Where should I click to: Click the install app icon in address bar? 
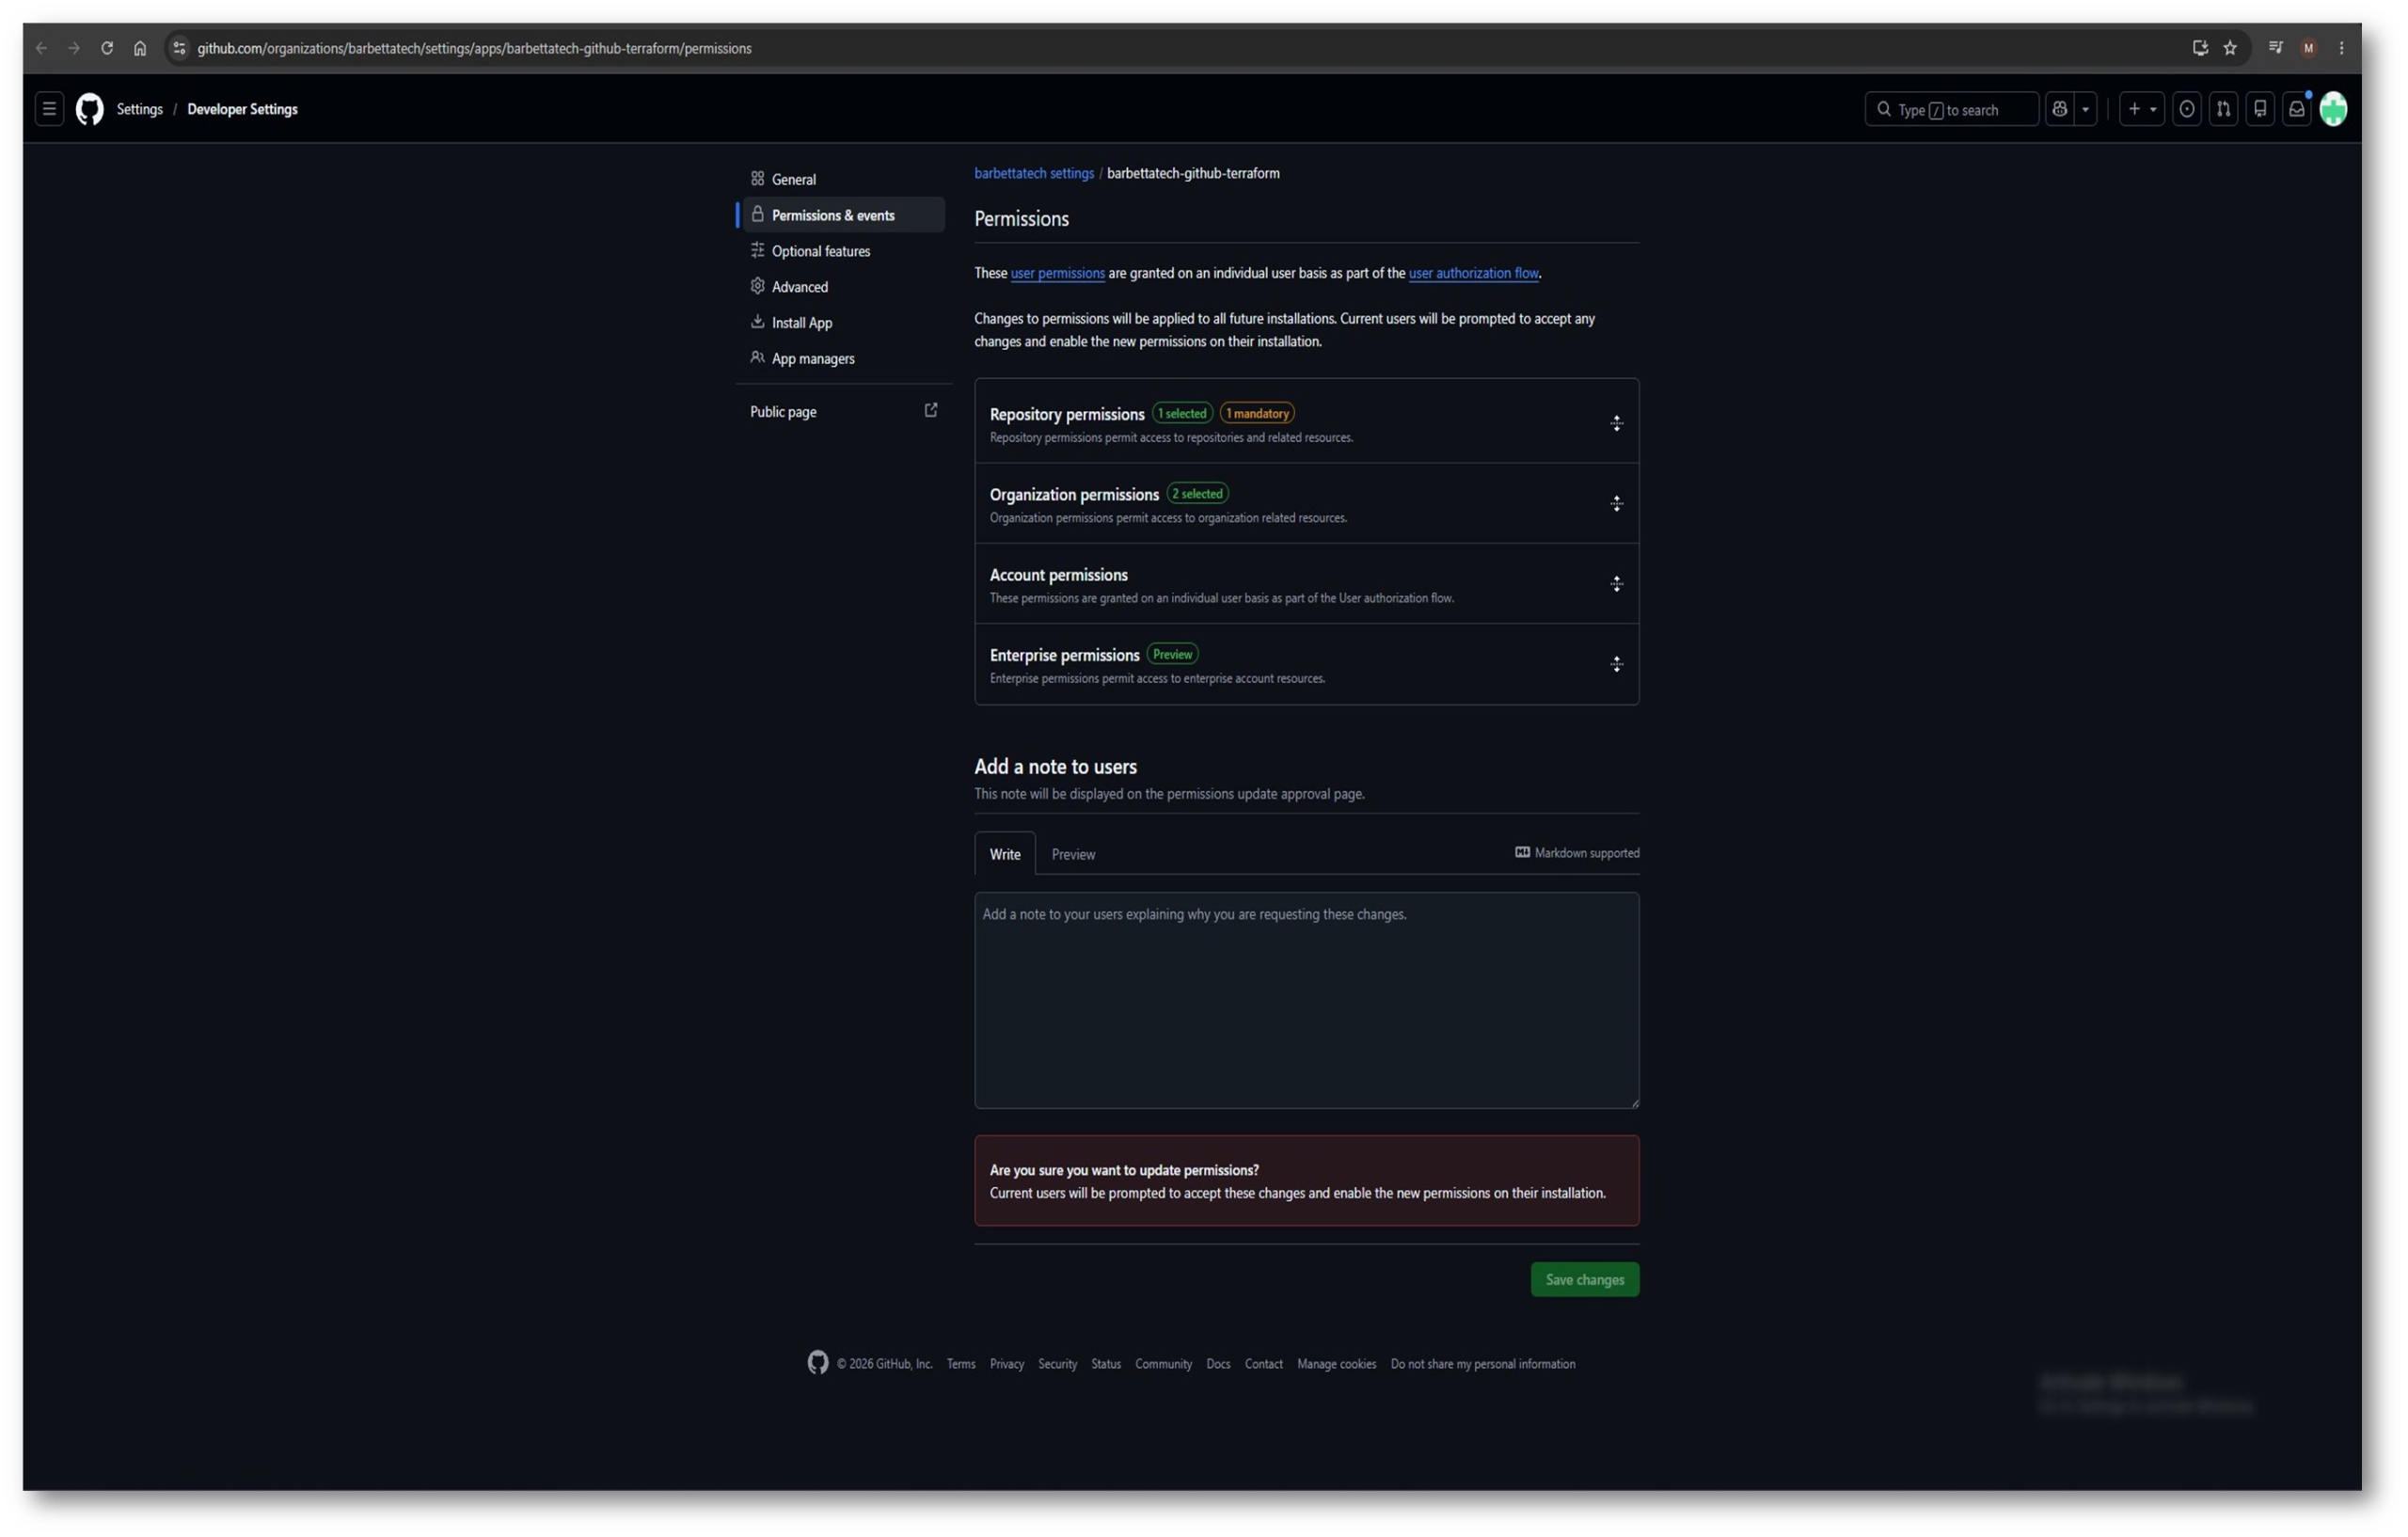coord(2200,48)
